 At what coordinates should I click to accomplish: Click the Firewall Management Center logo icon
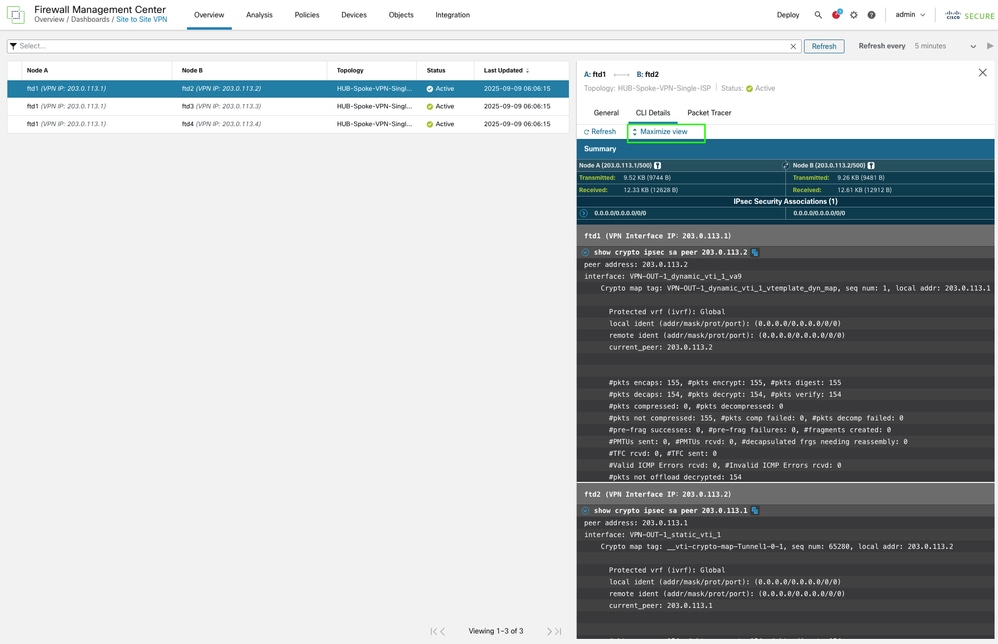15,15
